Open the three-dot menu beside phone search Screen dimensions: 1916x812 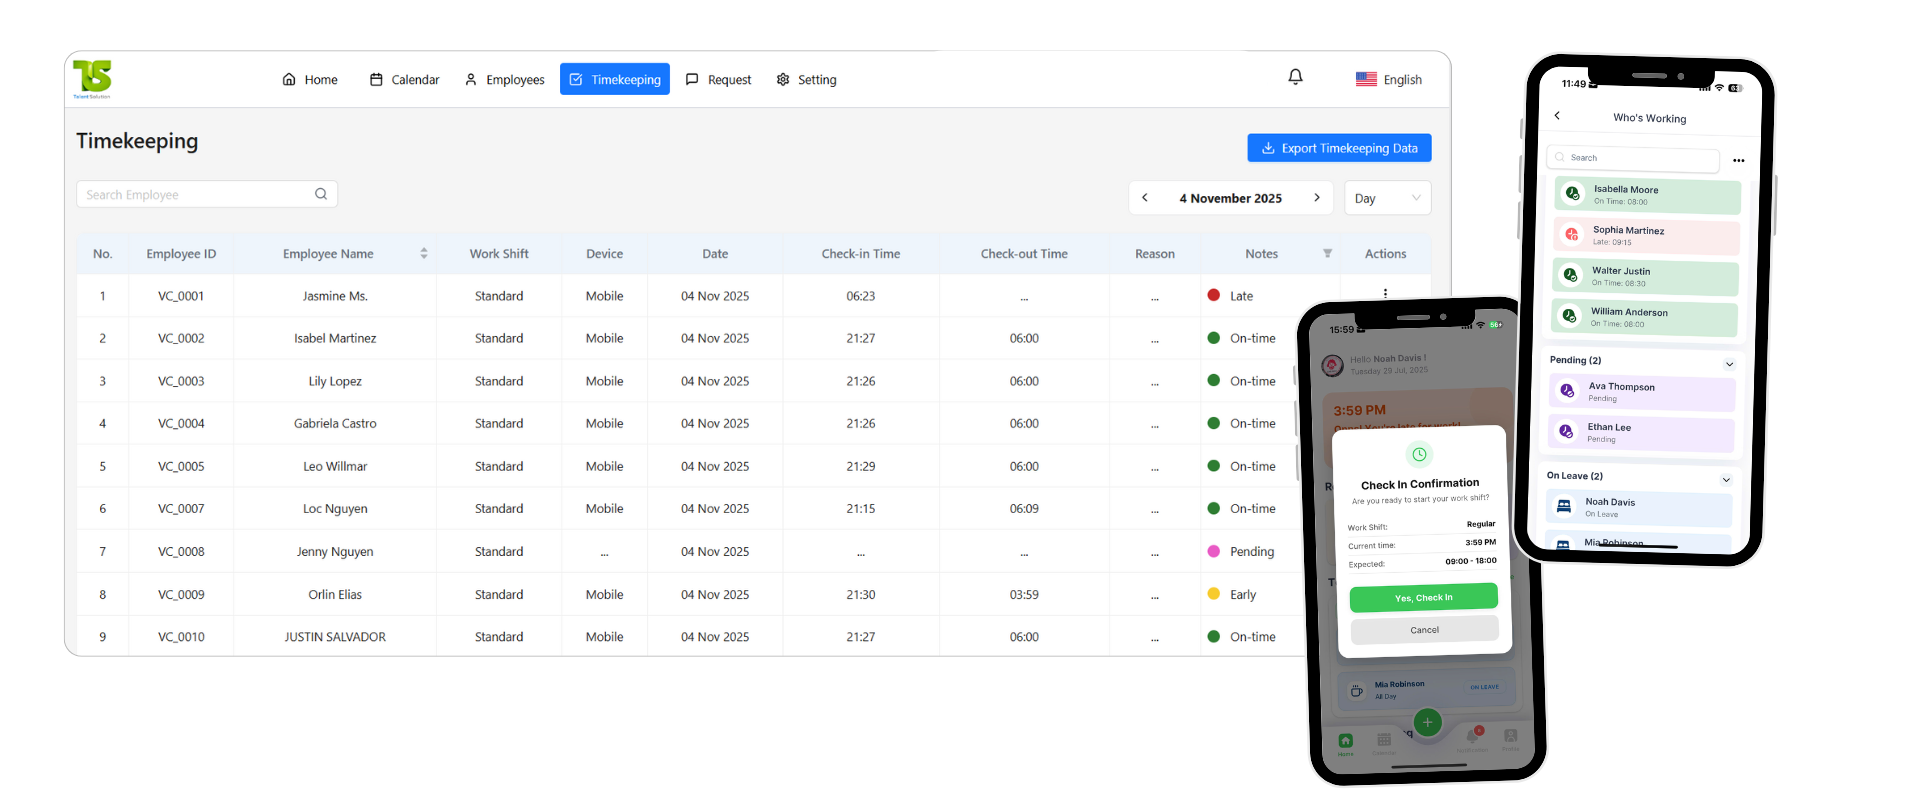(x=1739, y=160)
